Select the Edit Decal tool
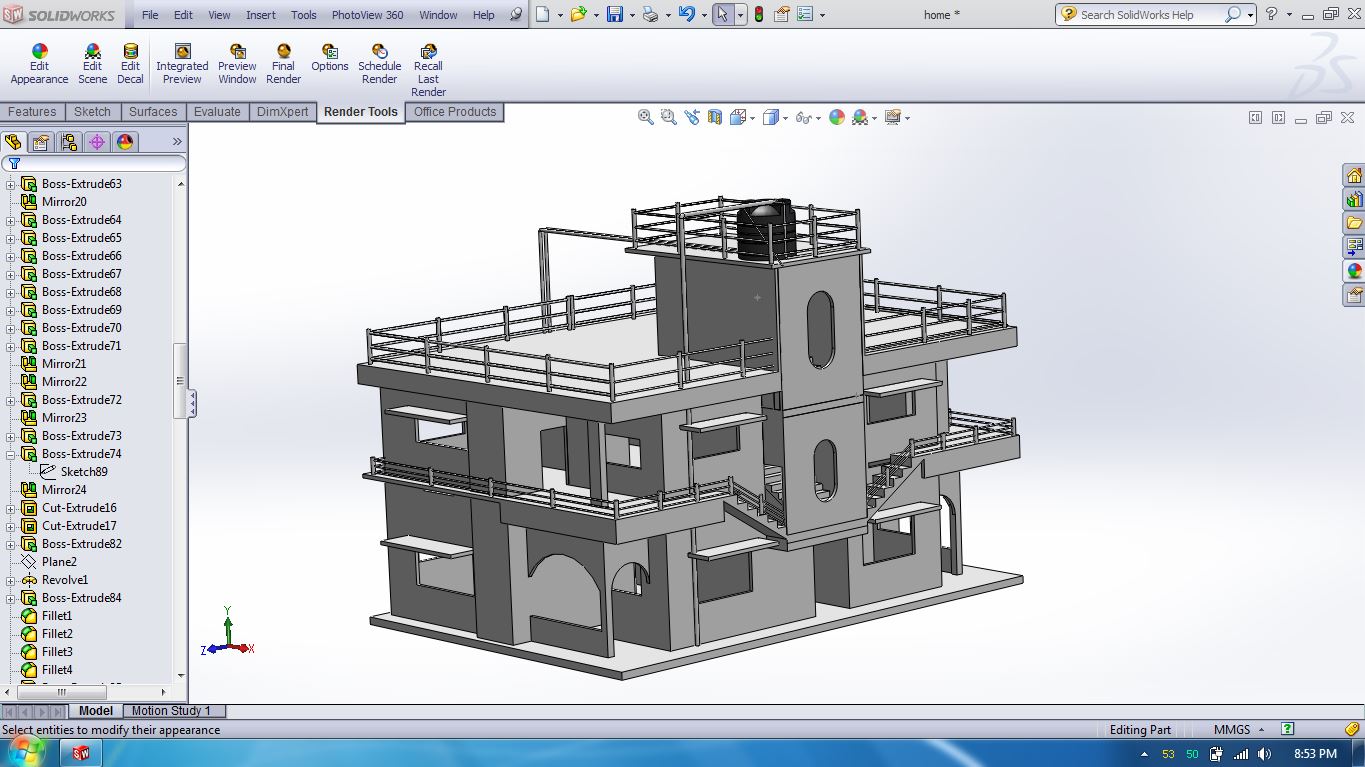Screen dimensions: 1365x767 tap(130, 64)
